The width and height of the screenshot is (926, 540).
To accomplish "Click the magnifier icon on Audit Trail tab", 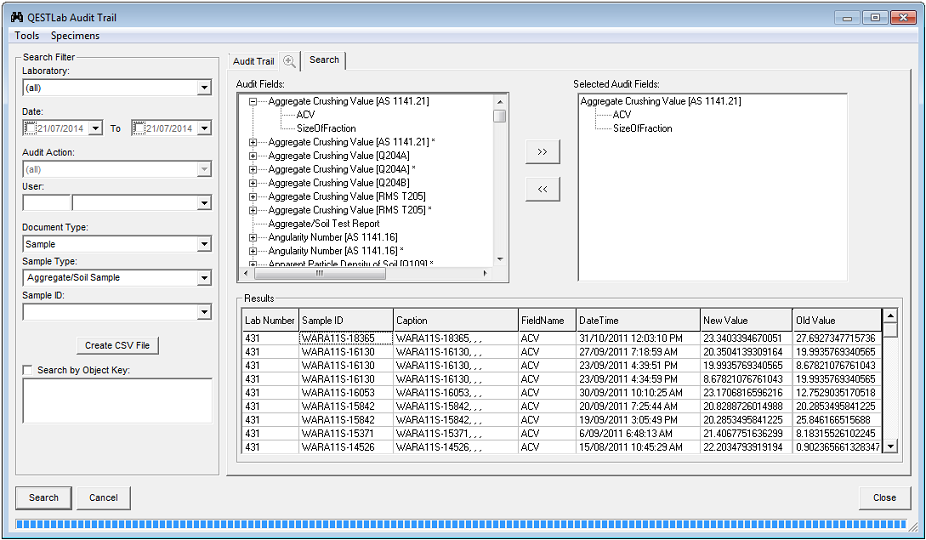I will 289,61.
